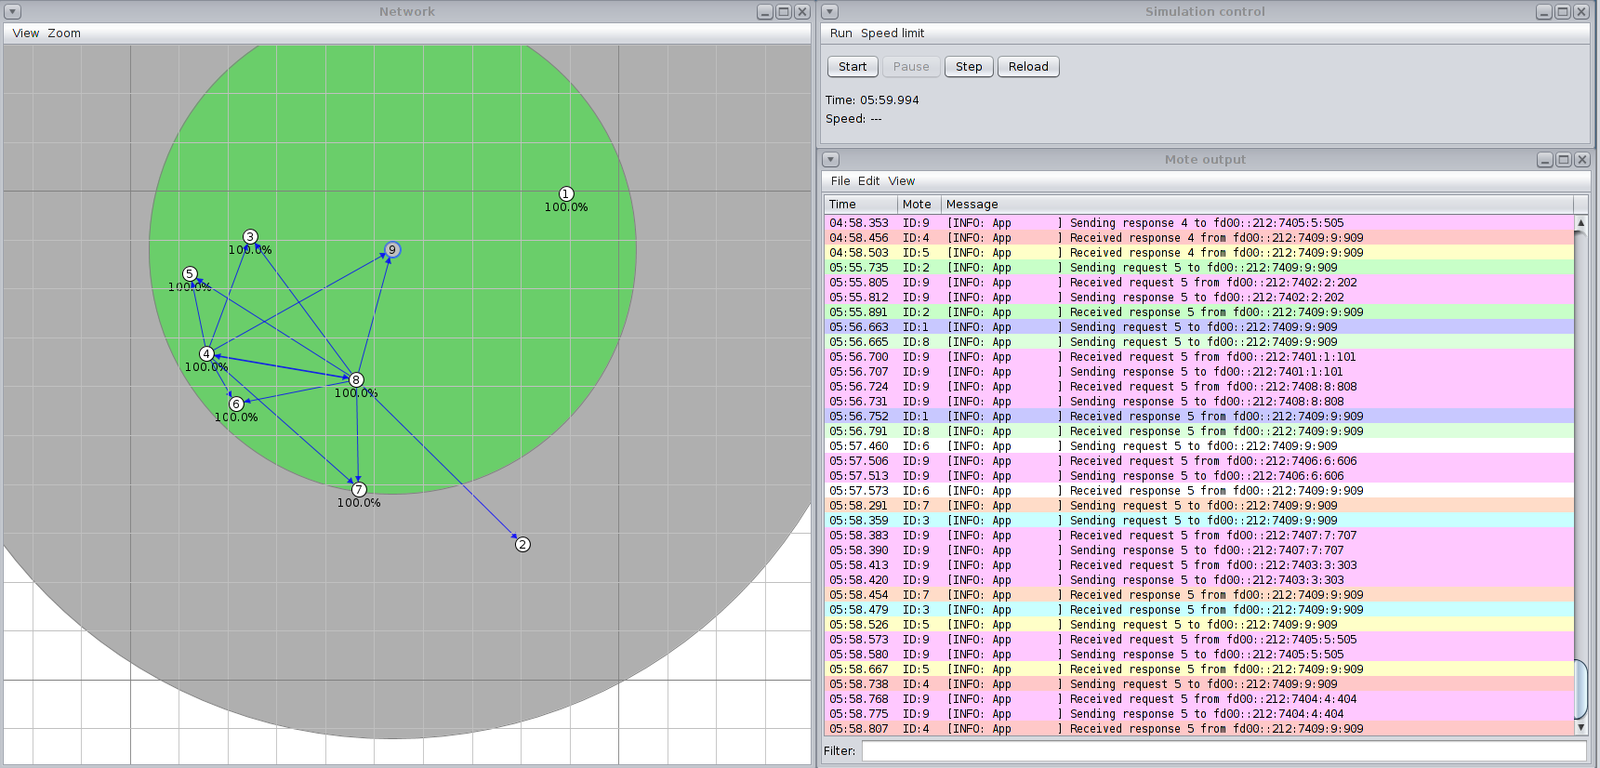Open Mote output window menu arrow
The image size is (1600, 768).
pos(830,160)
